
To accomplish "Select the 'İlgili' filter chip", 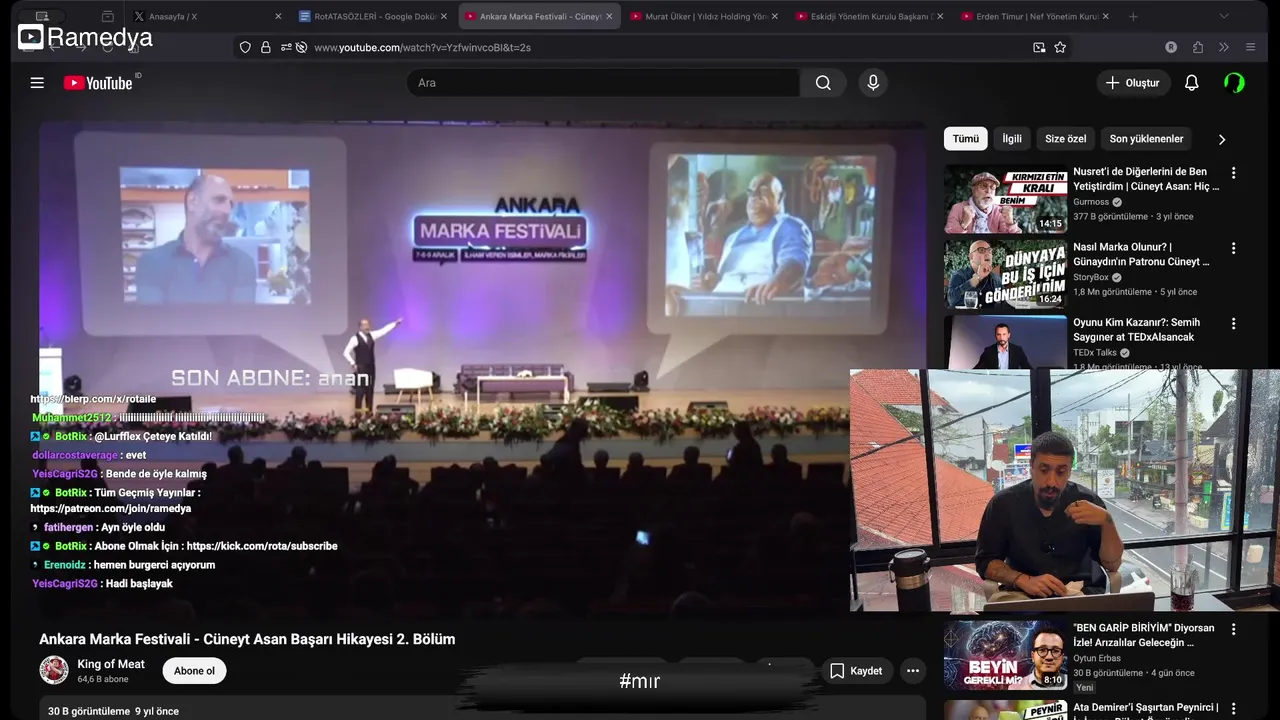I will (1012, 139).
